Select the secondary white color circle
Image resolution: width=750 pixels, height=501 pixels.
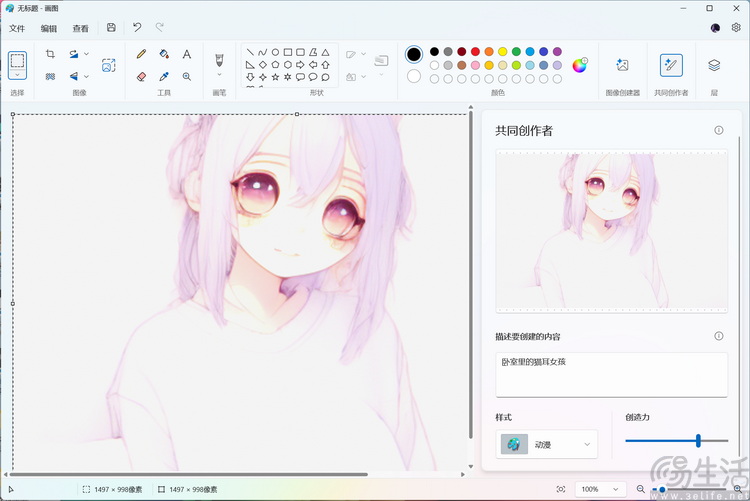pyautogui.click(x=414, y=76)
